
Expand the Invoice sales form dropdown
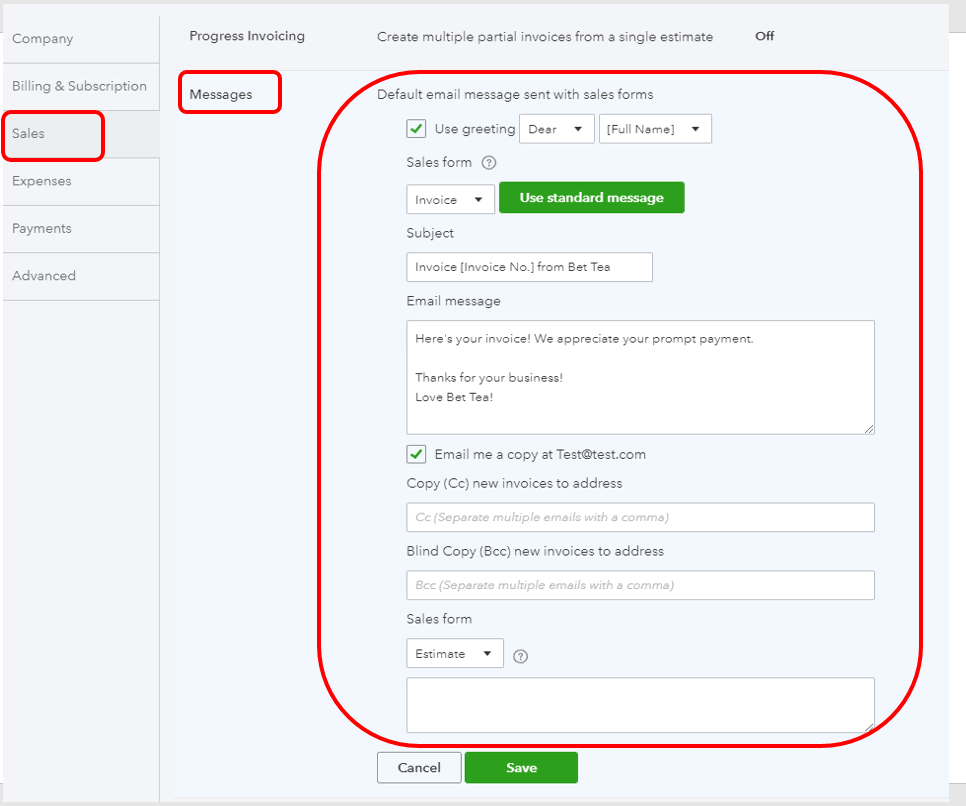pos(450,199)
